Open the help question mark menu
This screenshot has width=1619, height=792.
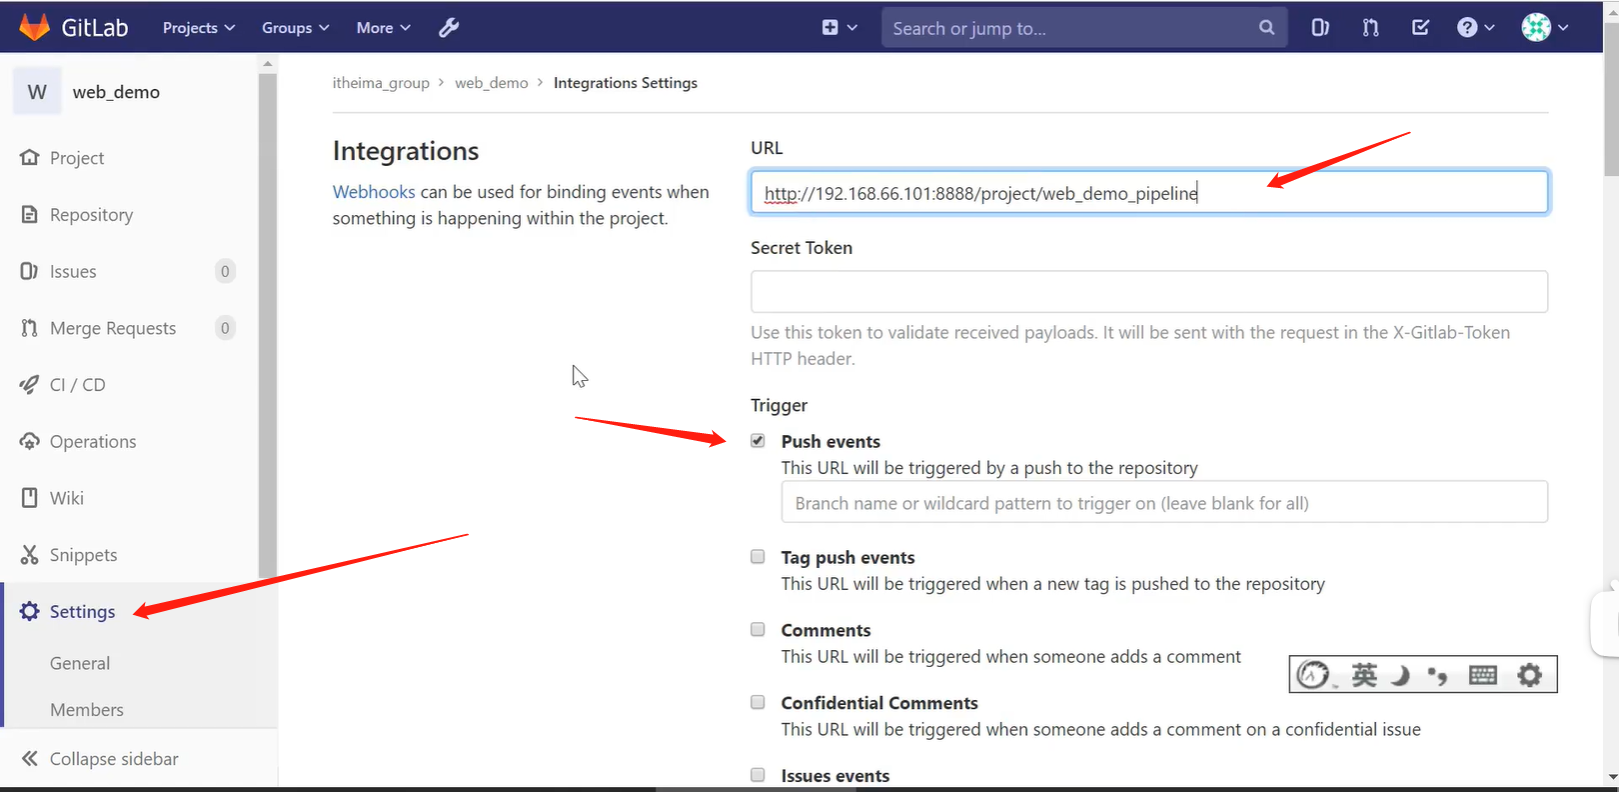point(1475,28)
